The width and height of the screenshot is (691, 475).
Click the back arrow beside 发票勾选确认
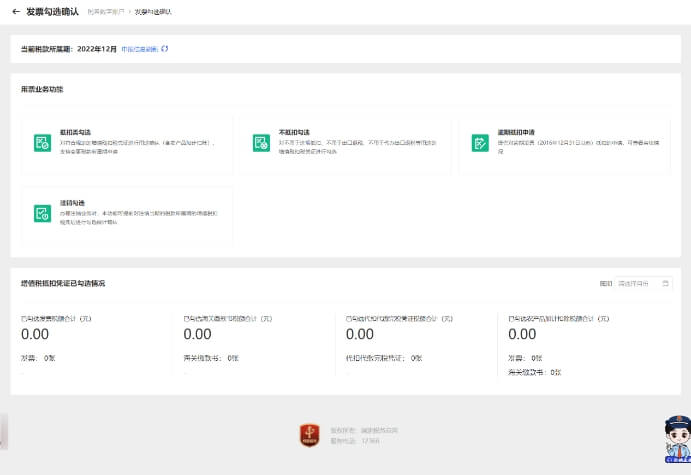(x=16, y=12)
